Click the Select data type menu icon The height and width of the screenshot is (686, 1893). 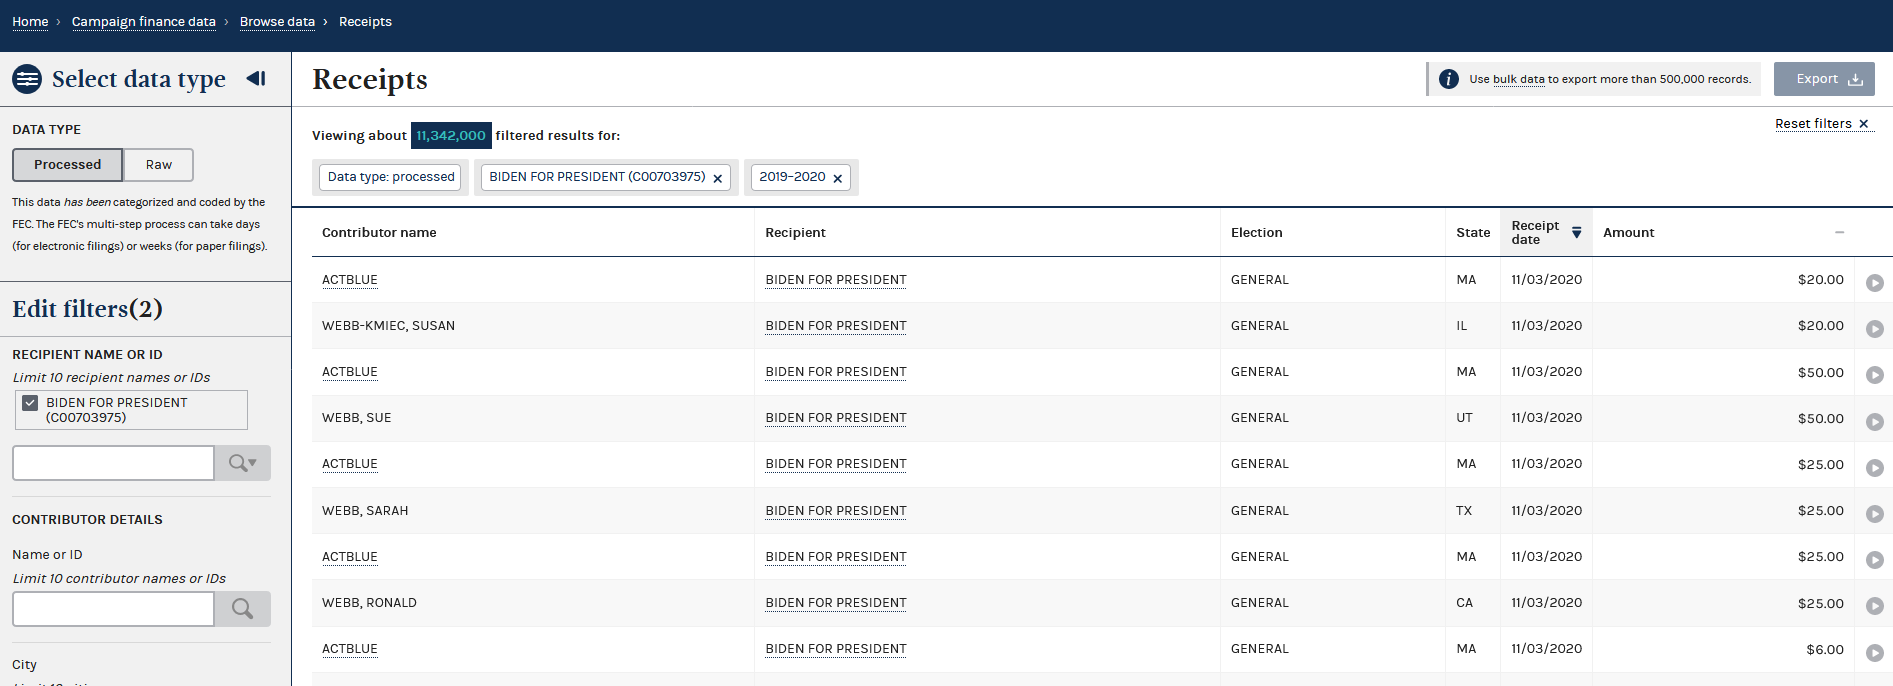pos(27,79)
